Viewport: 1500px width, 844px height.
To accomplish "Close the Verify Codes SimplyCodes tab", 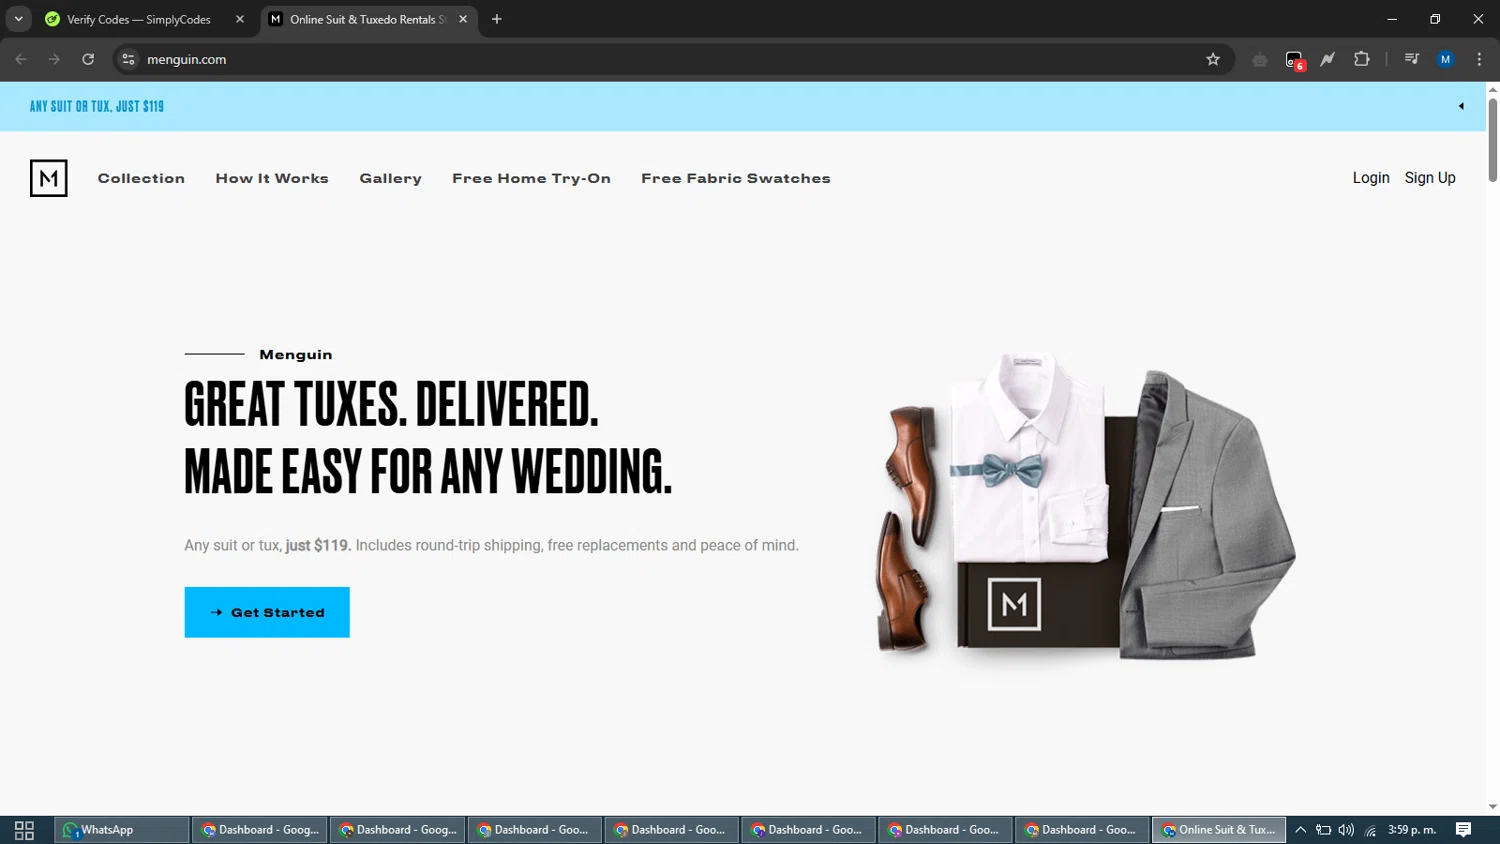I will (240, 19).
